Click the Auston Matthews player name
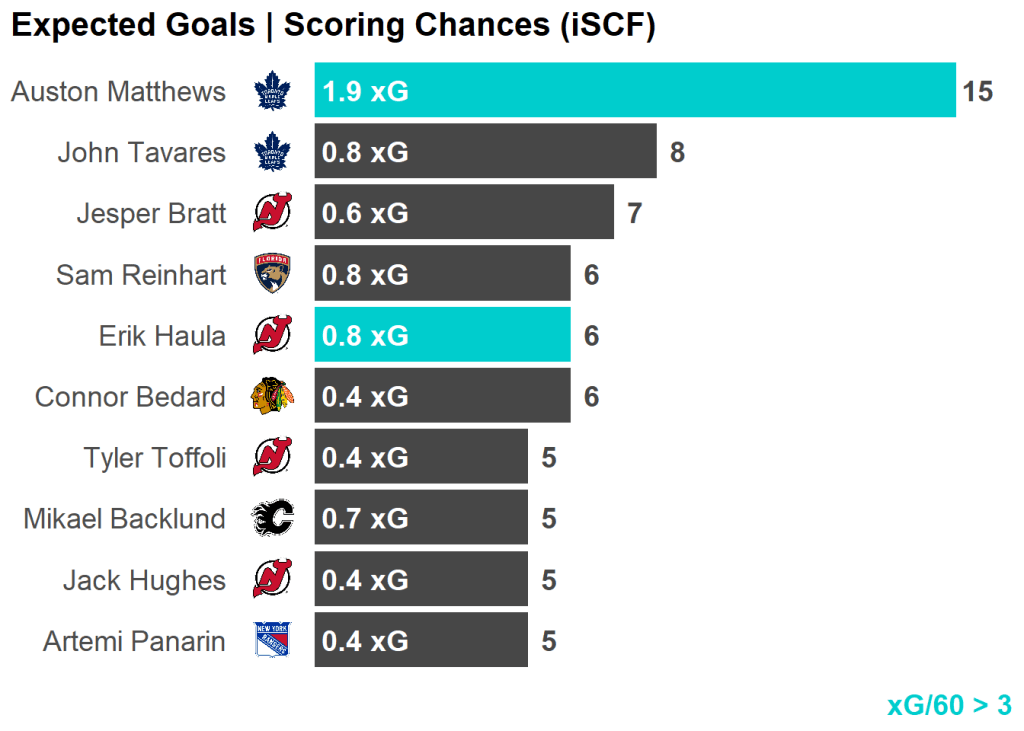This screenshot has width=1024, height=731. 118,92
